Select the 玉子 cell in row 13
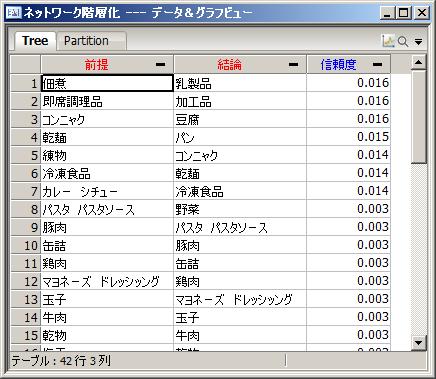Screen dimensions: 436x379 click(x=107, y=299)
